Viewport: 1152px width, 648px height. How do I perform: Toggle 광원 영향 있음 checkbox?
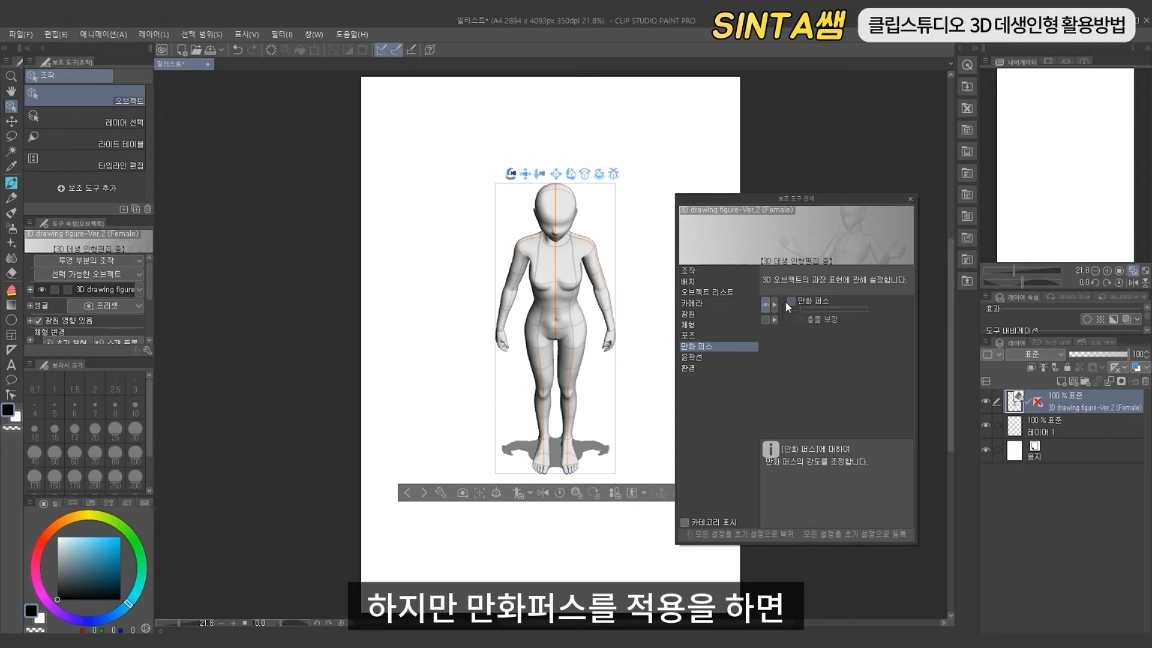click(38, 321)
